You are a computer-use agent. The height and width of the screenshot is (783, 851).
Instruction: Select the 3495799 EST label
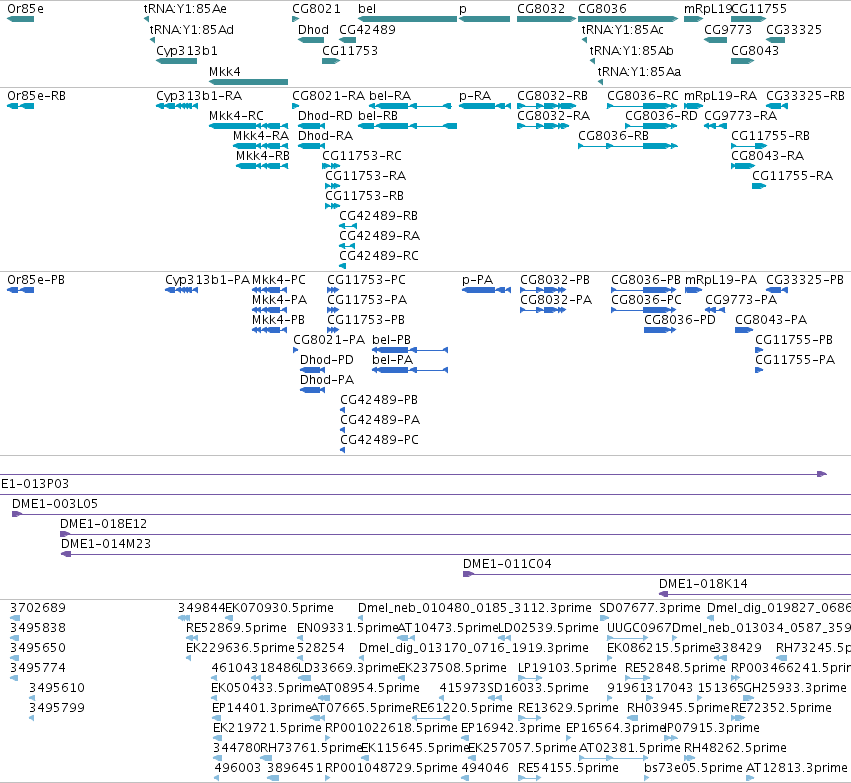(x=57, y=708)
